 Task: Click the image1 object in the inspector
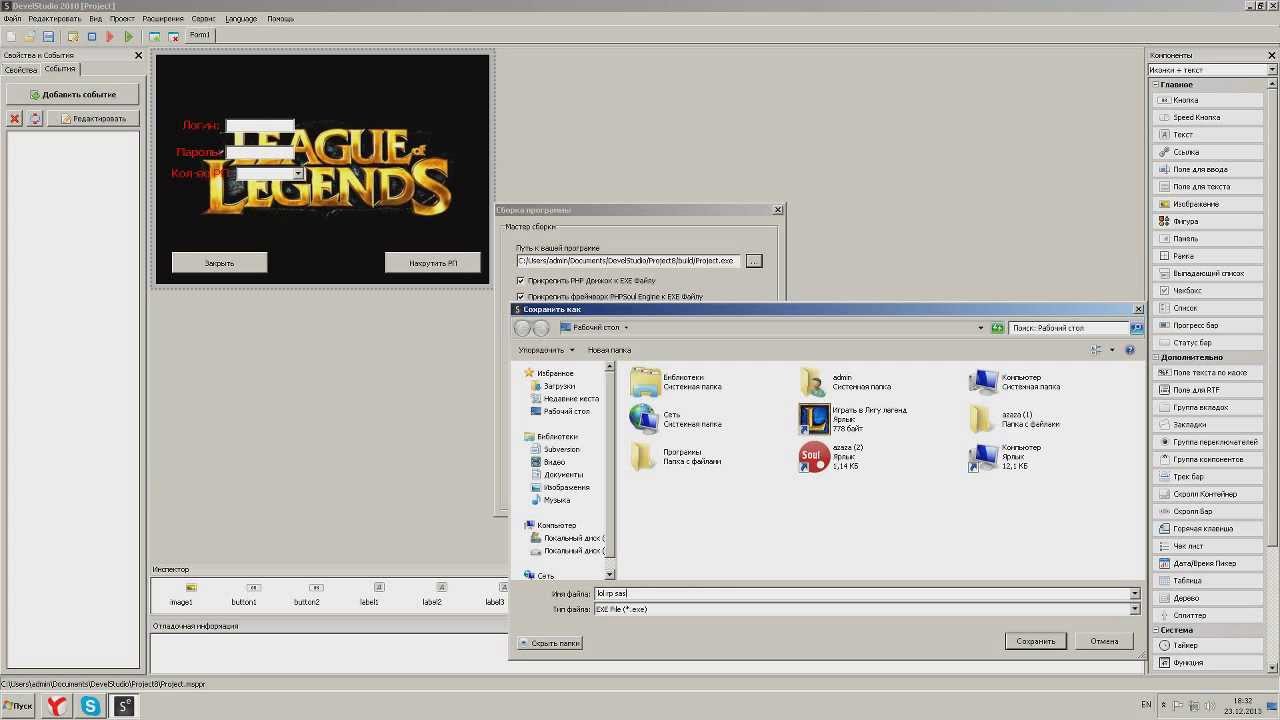click(x=181, y=594)
